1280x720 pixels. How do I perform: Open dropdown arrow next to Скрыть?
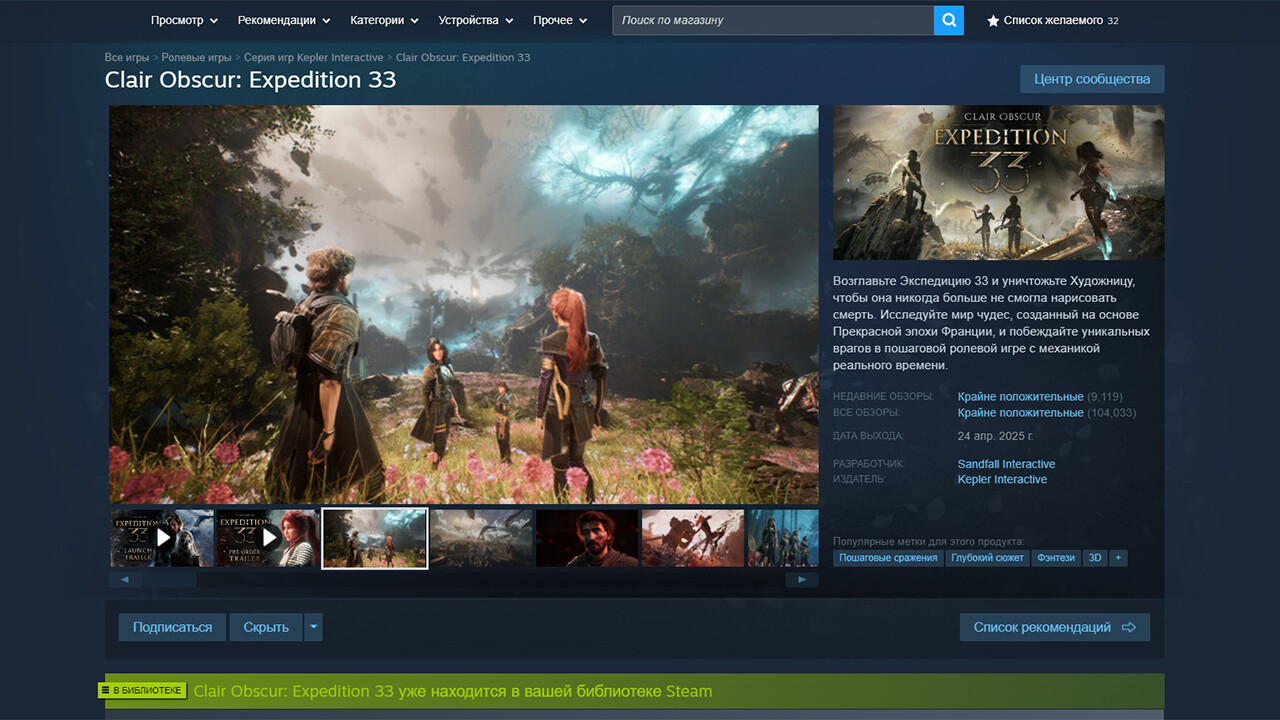(x=314, y=627)
